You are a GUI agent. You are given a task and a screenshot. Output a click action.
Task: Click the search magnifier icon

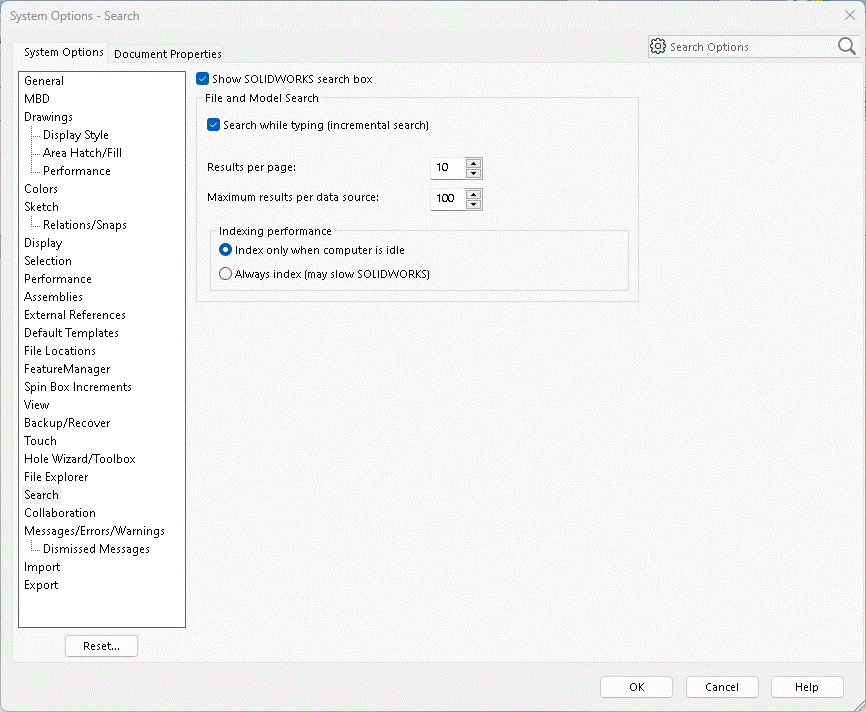pyautogui.click(x=846, y=46)
